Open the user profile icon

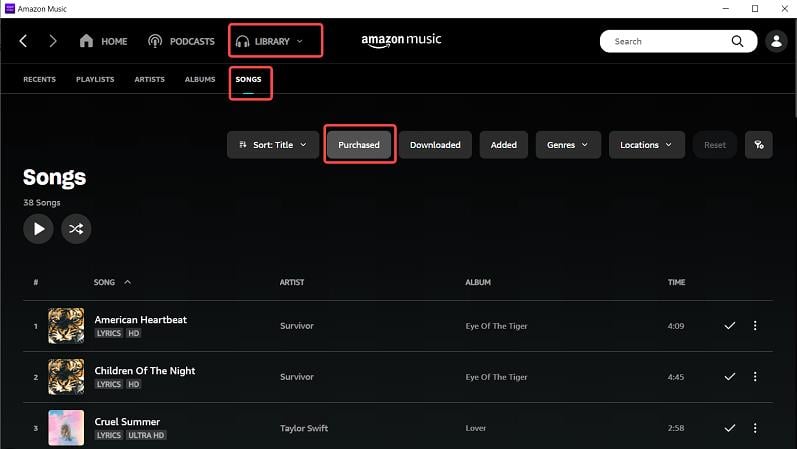click(x=776, y=41)
